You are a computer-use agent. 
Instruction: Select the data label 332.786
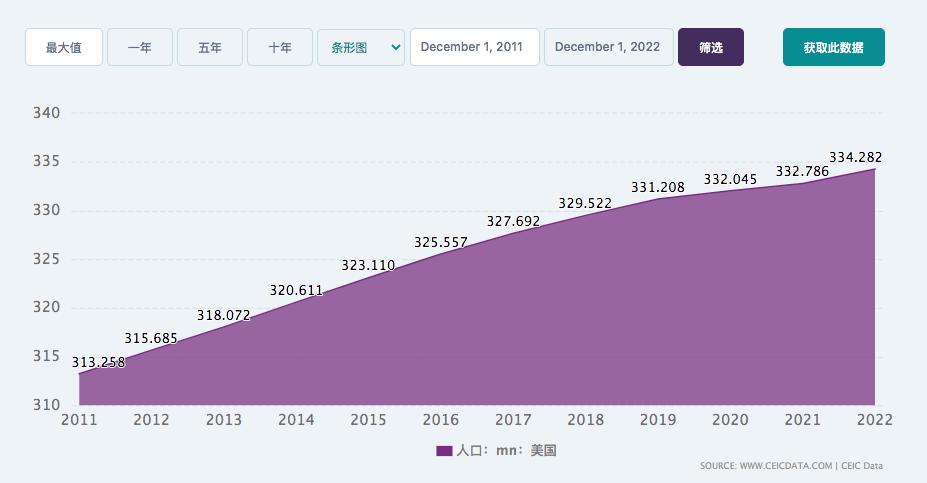pos(802,171)
